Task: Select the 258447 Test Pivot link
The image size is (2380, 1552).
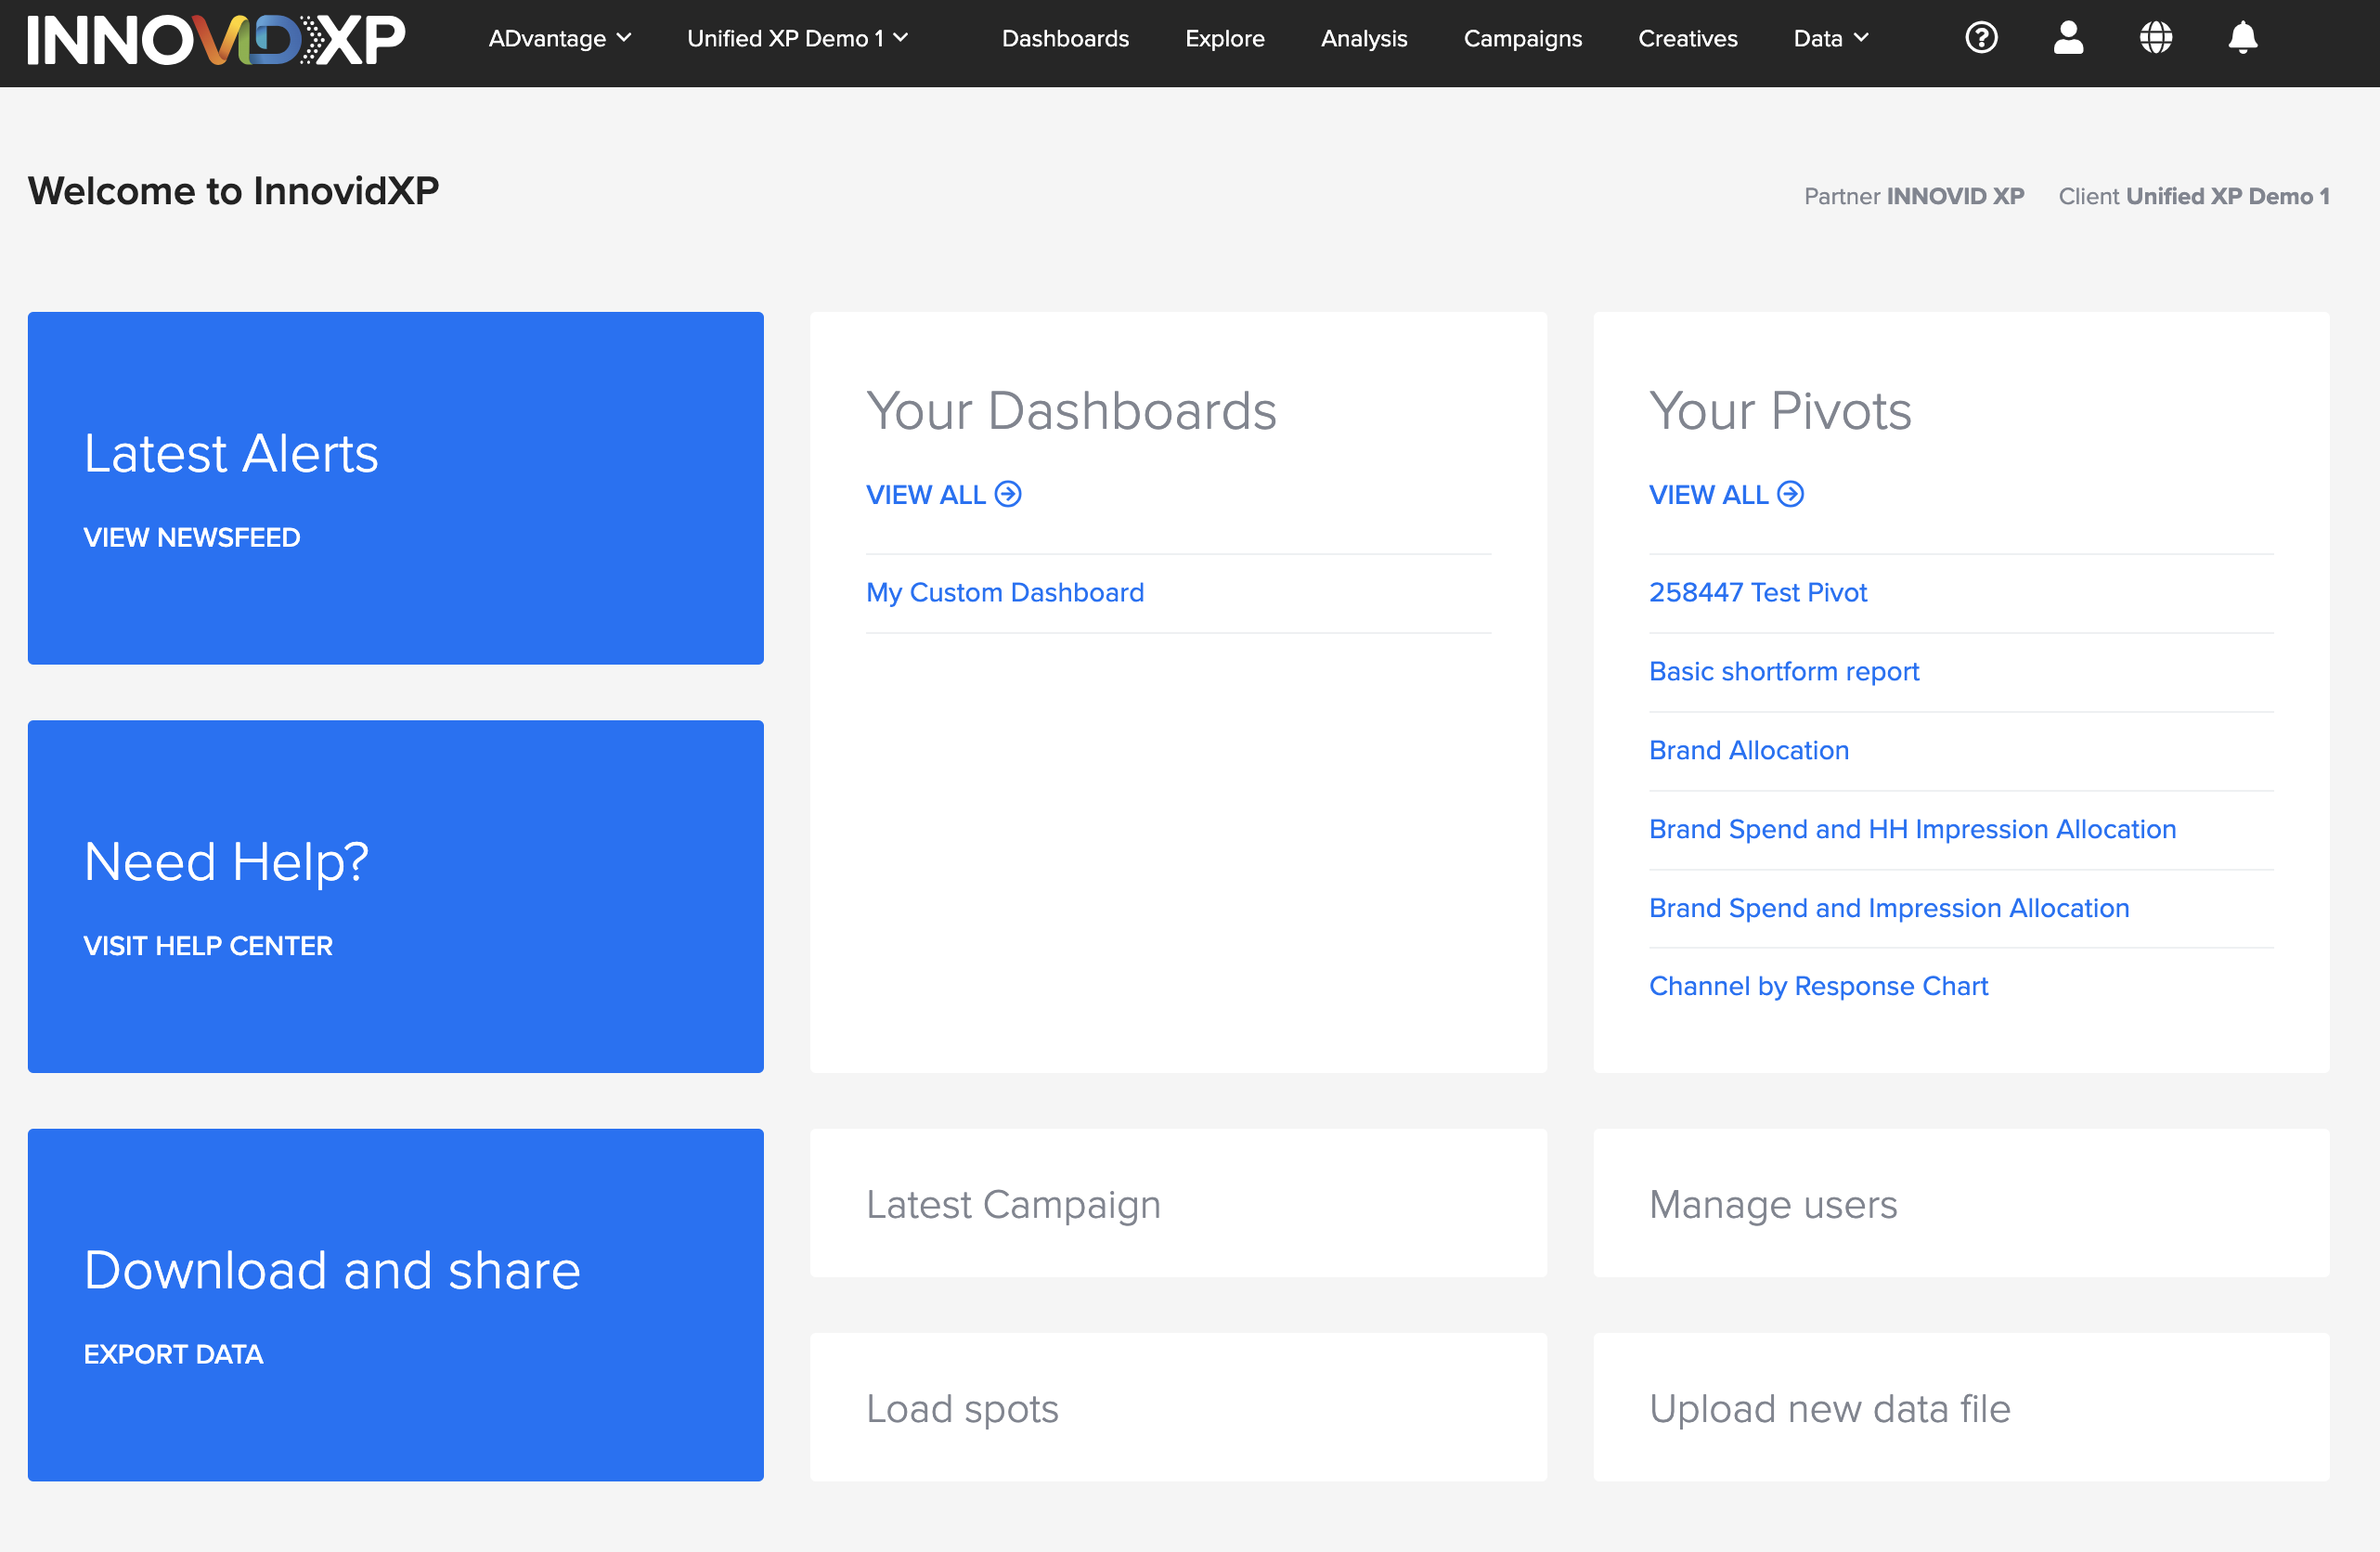Action: click(x=1757, y=592)
